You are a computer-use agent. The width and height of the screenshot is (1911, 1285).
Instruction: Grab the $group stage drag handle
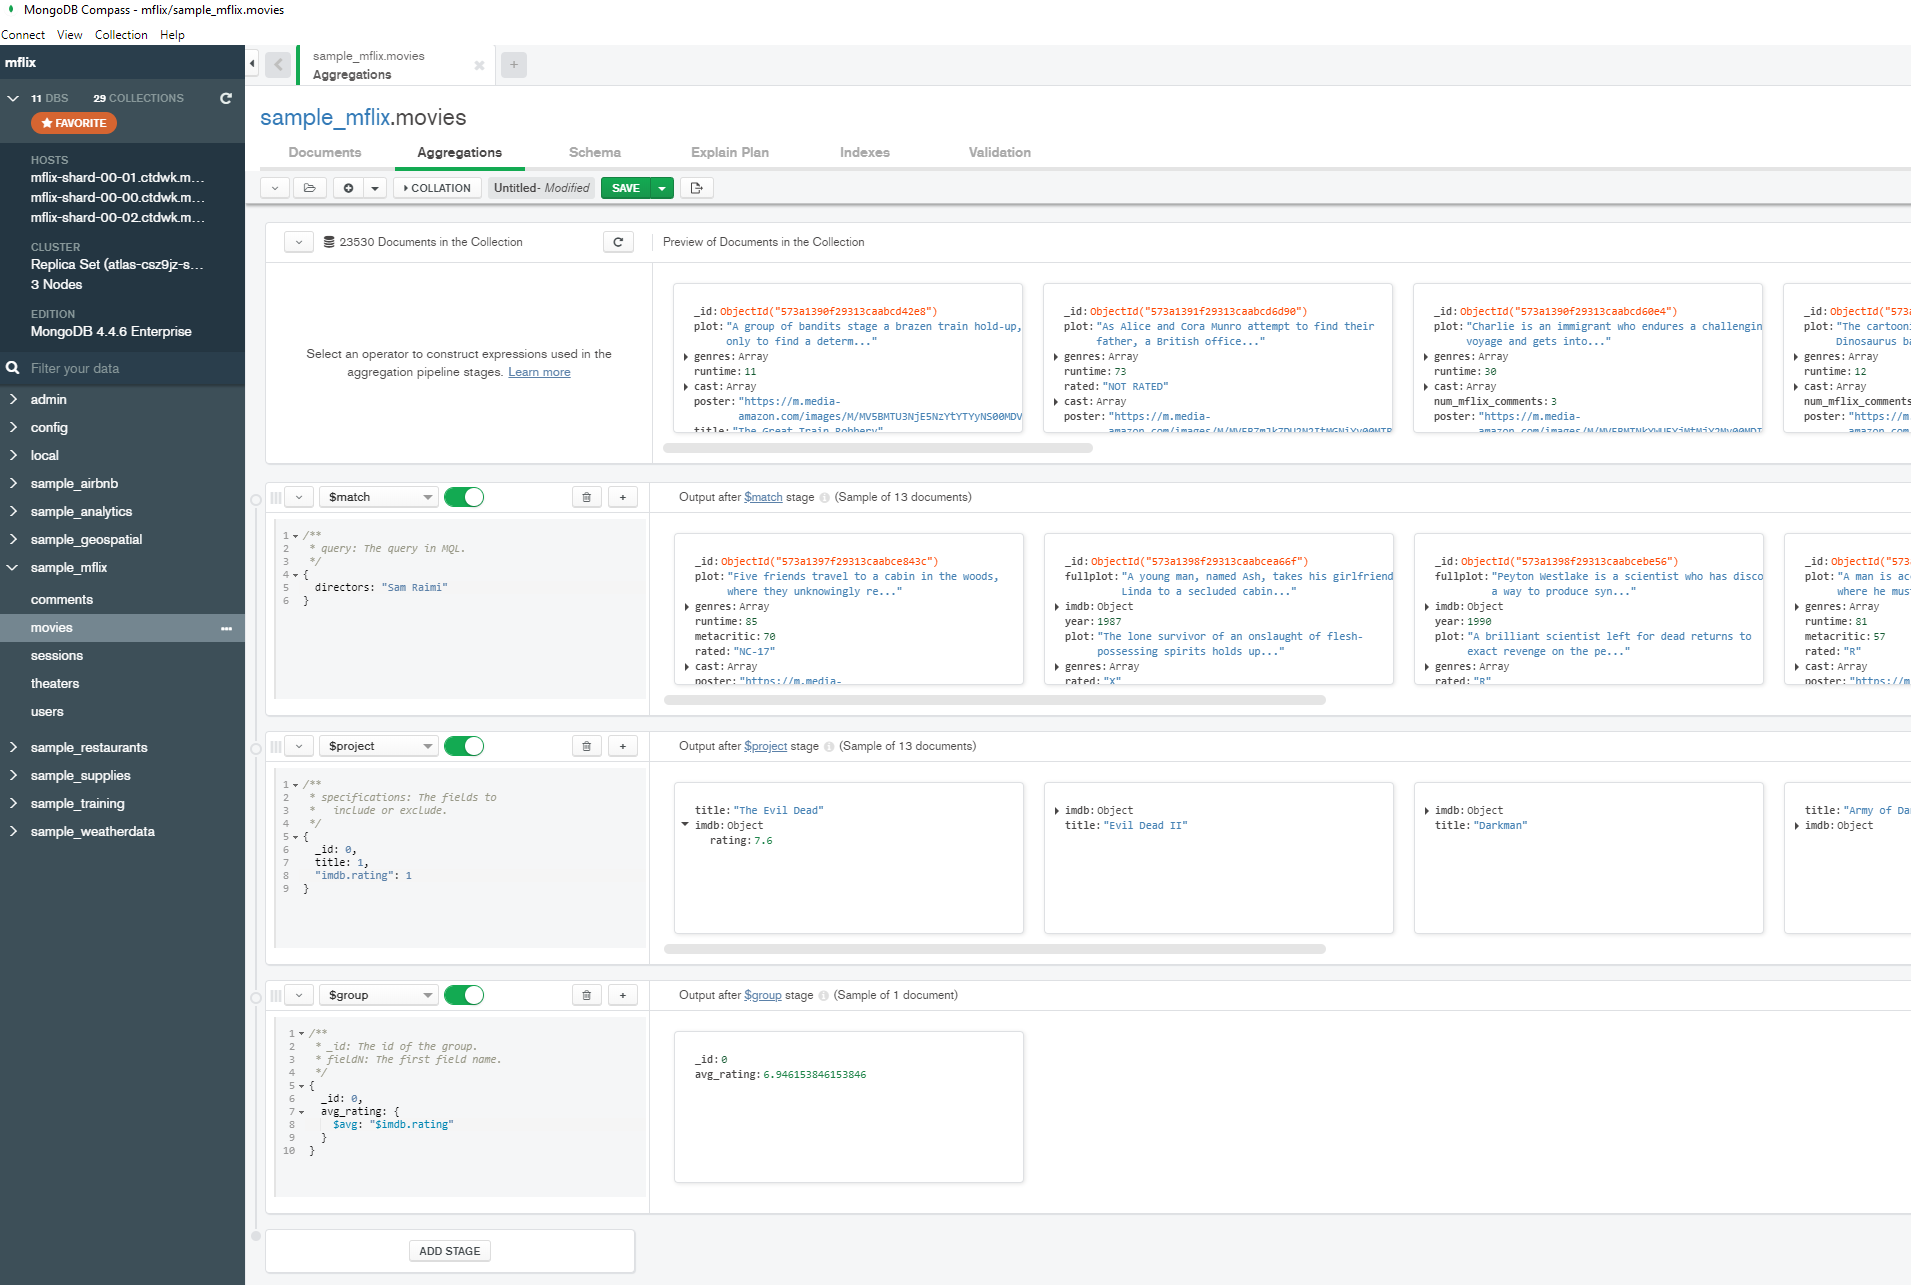coord(275,995)
